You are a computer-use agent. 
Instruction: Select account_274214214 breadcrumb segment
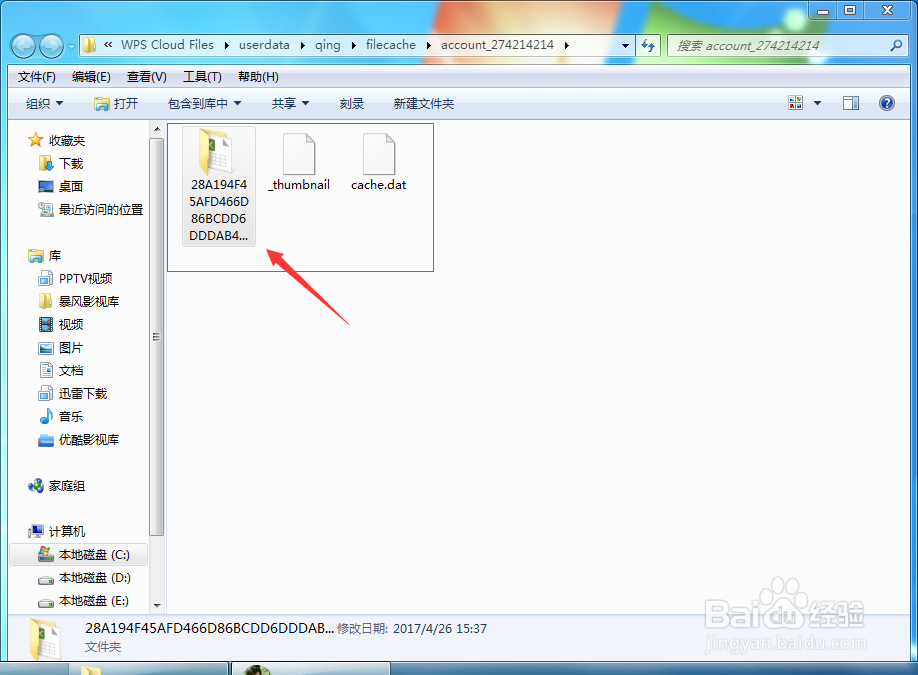coord(497,45)
